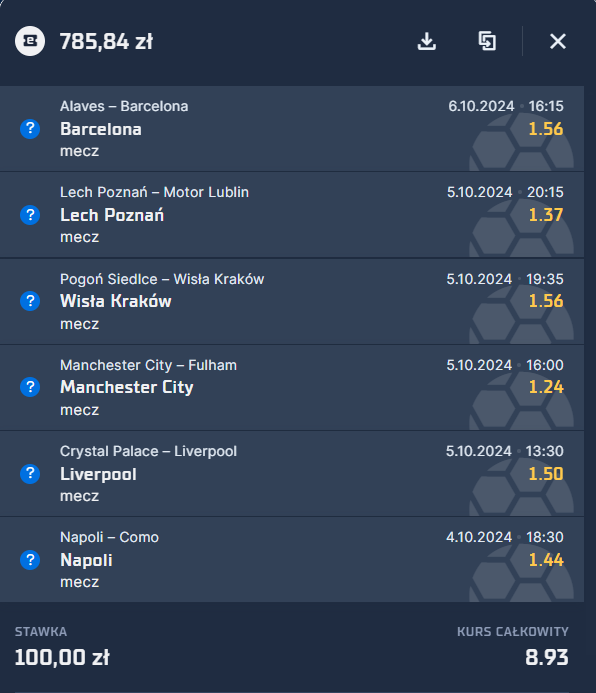Viewport: 596px width, 693px height.
Task: Click the 1.24 odds for Manchester City
Action: tap(546, 387)
